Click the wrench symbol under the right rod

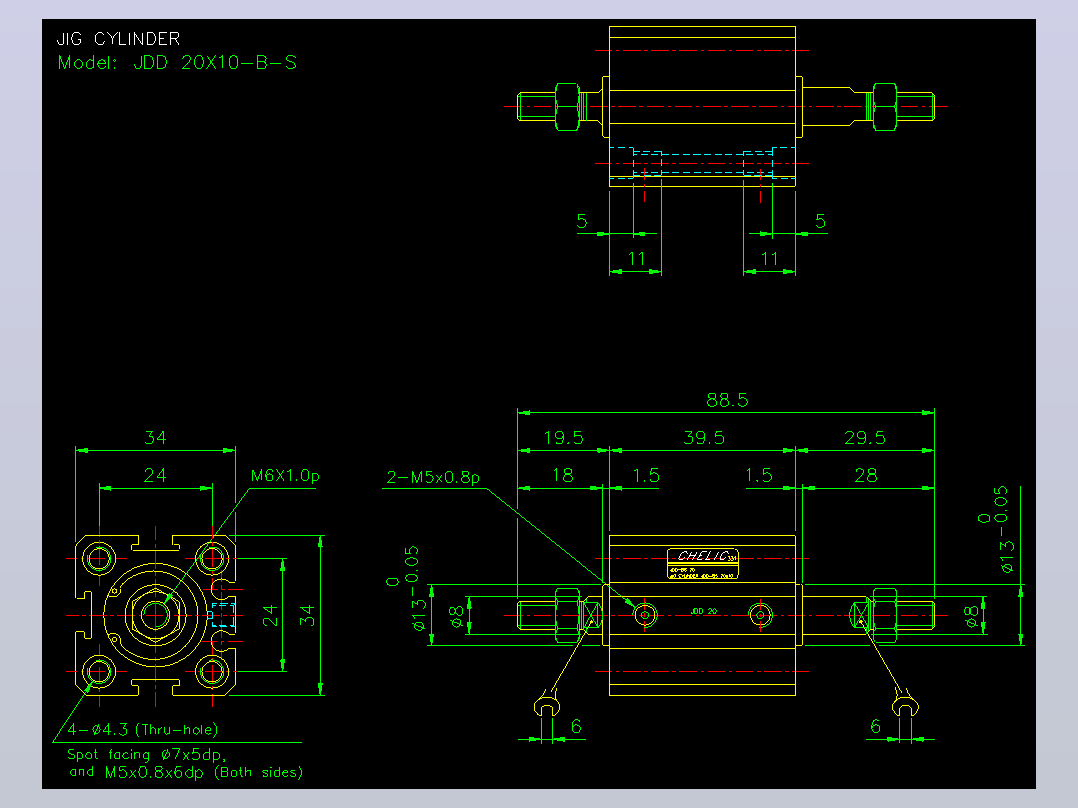[905, 703]
